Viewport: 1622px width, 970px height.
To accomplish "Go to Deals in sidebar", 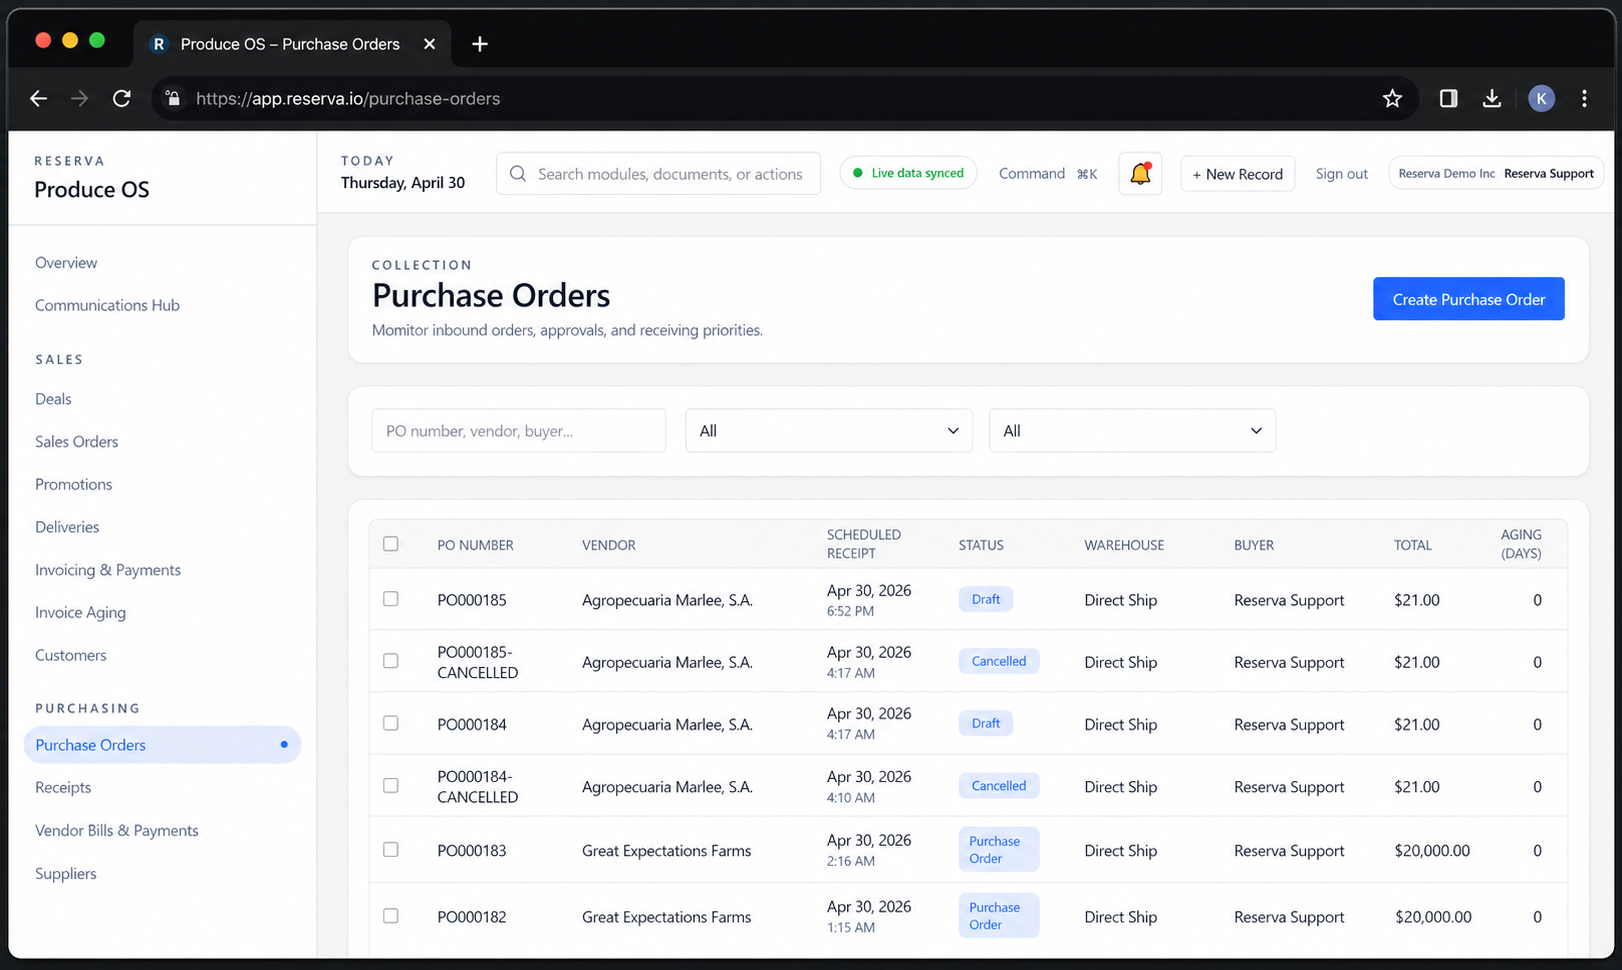I will click(x=53, y=399).
